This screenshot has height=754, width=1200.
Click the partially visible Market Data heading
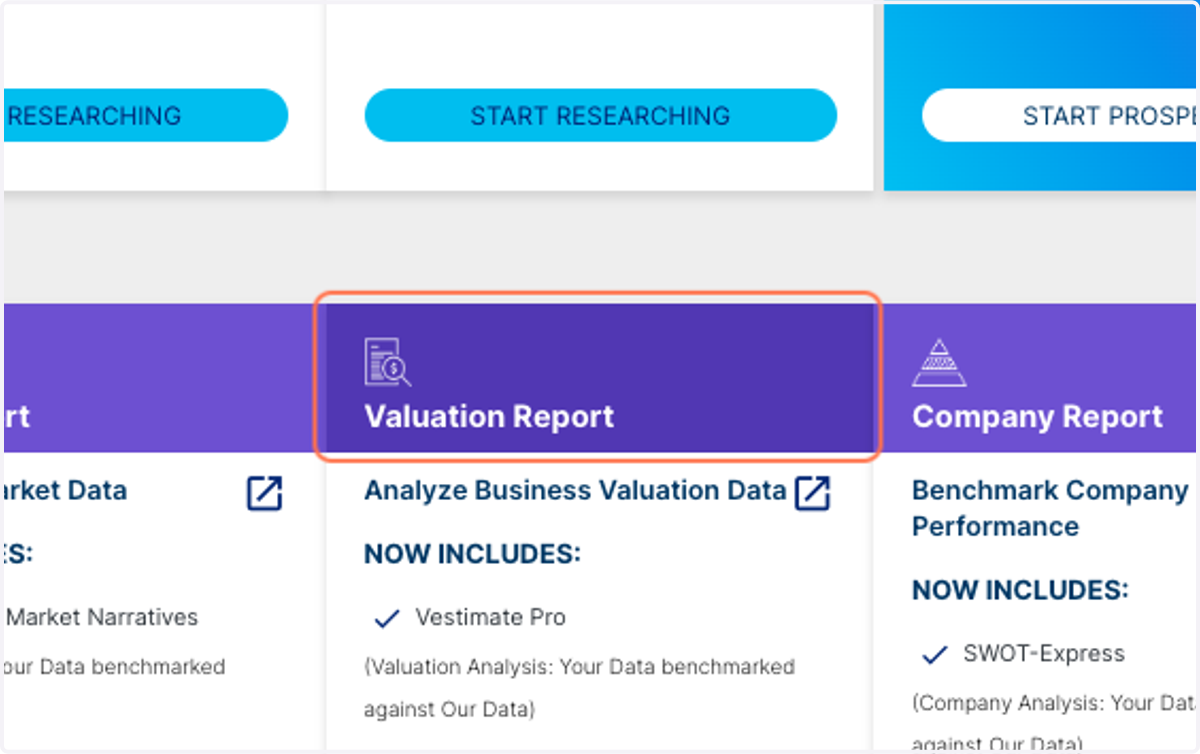click(x=66, y=491)
